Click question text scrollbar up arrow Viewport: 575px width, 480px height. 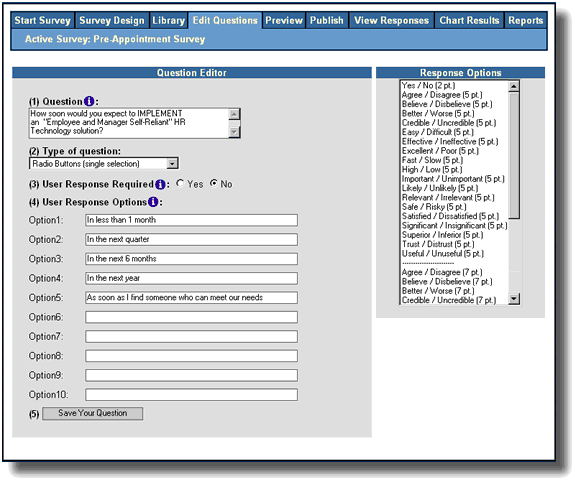click(234, 114)
